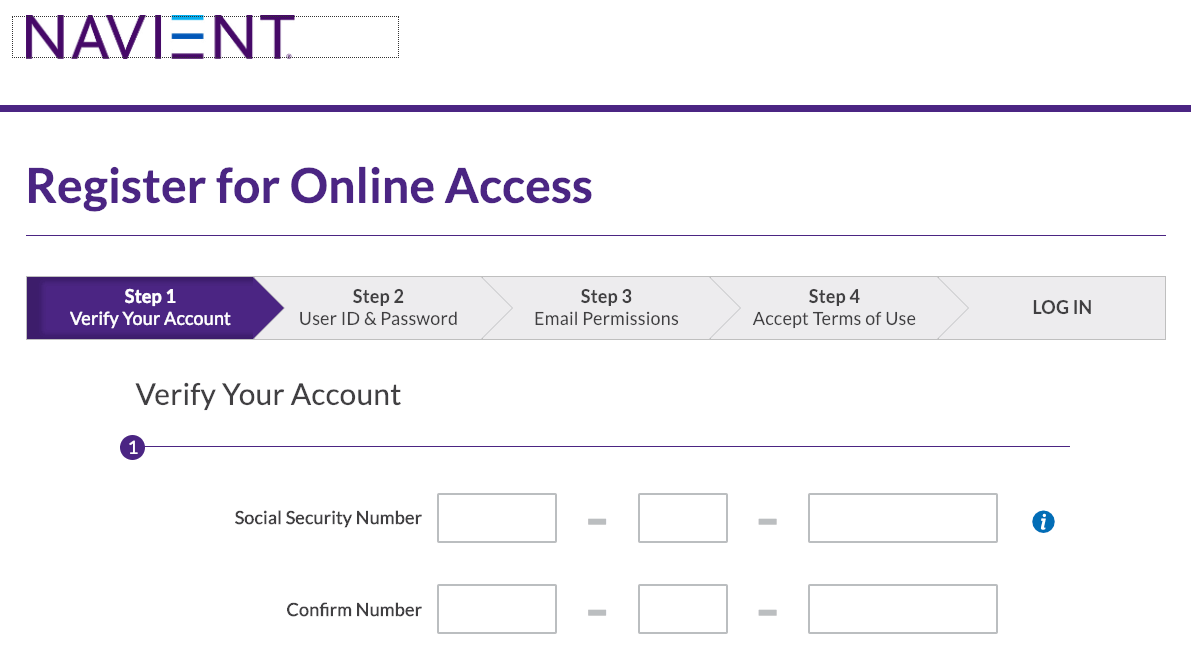This screenshot has height=648, width=1191.
Task: Click the Social Security Number label
Action: pos(328,518)
